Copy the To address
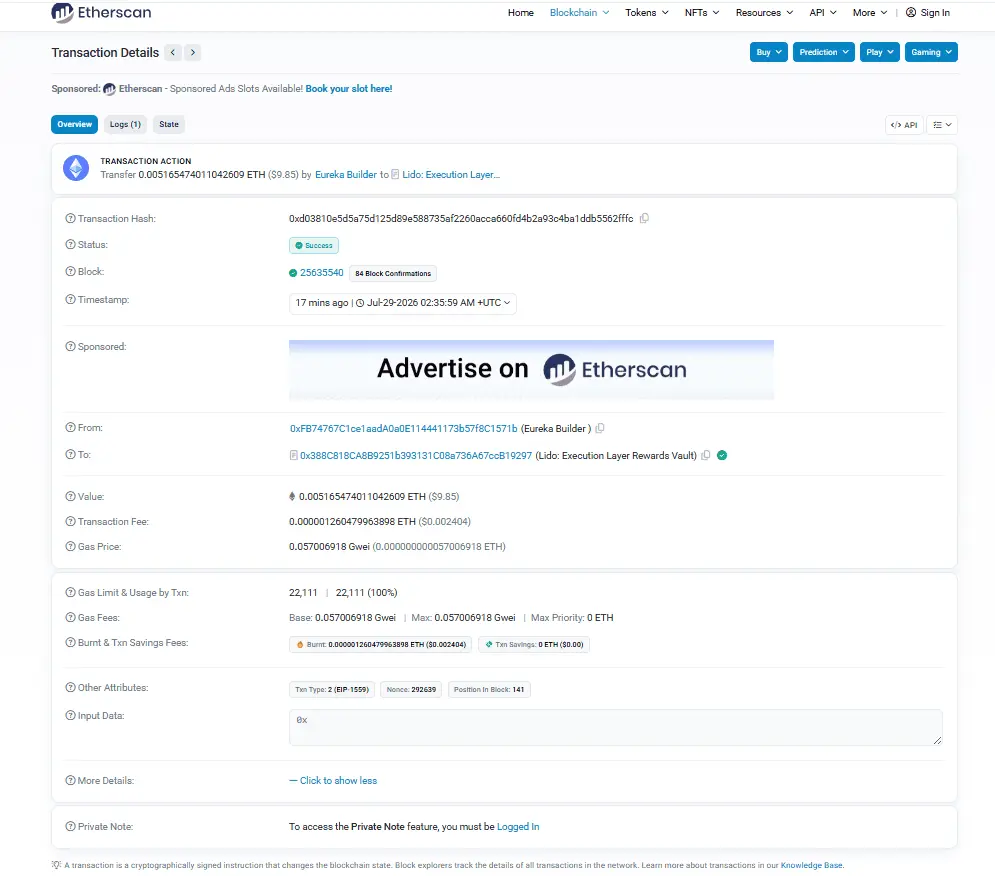 pyautogui.click(x=705, y=456)
